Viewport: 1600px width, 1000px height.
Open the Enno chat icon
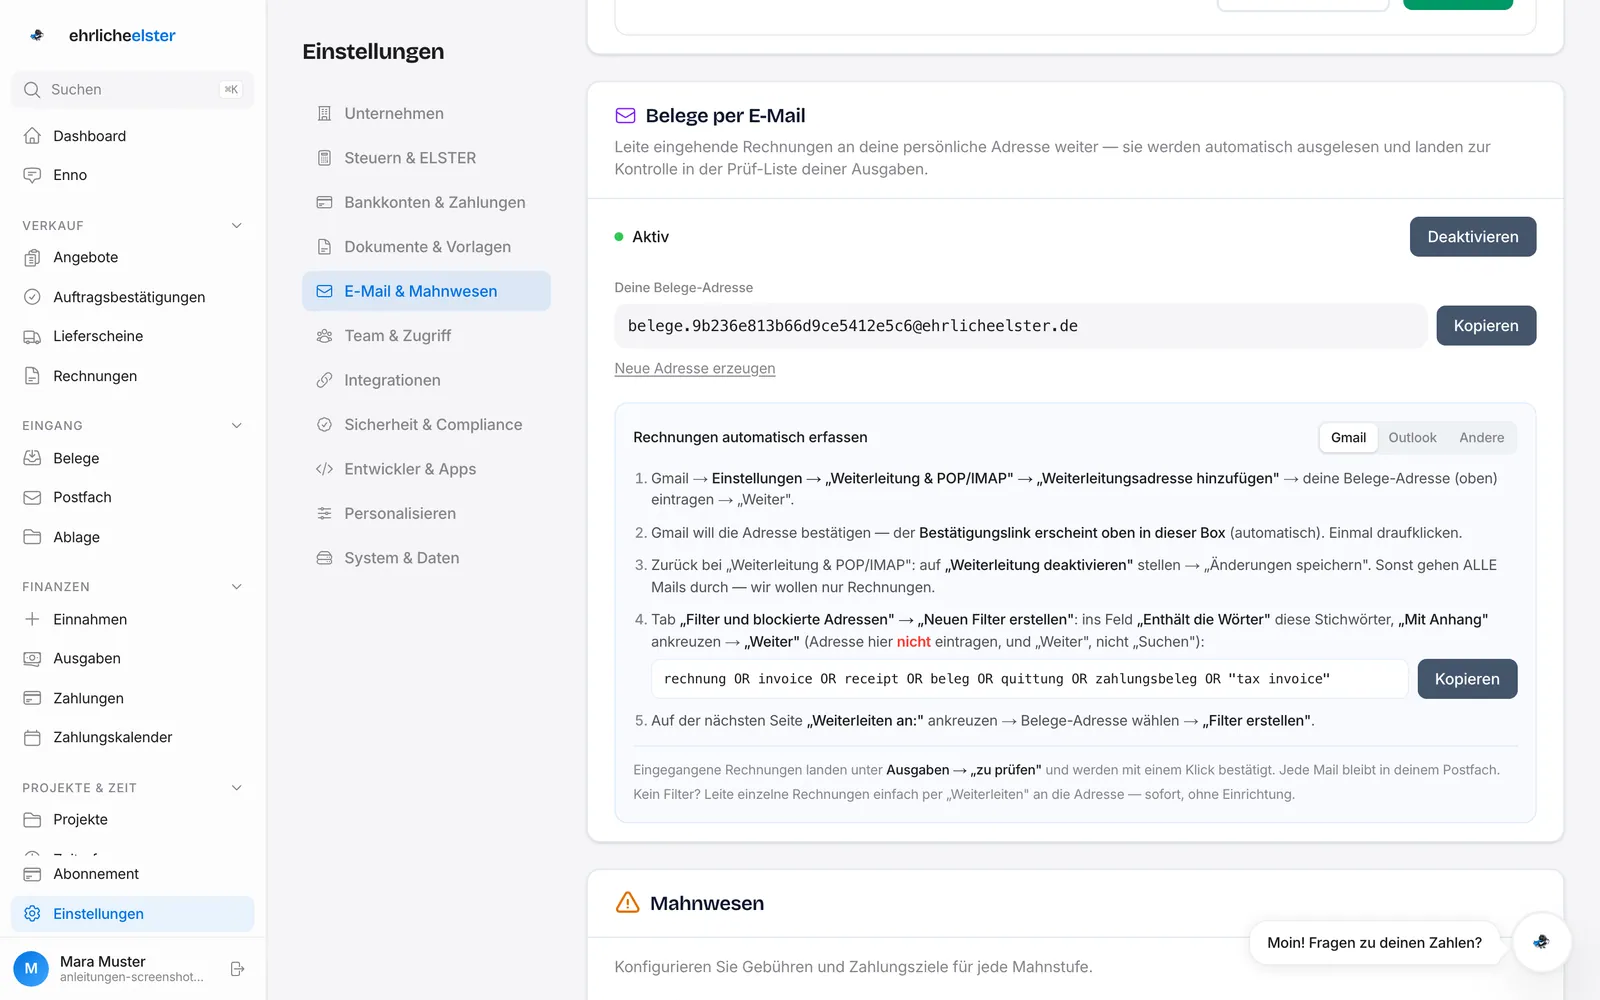32,175
